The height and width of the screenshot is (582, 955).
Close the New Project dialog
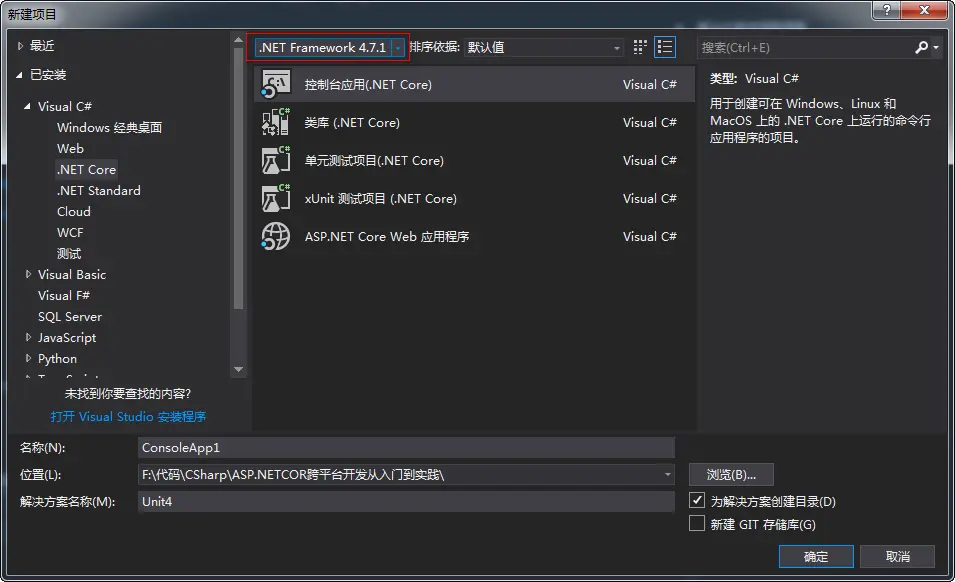pyautogui.click(x=924, y=10)
